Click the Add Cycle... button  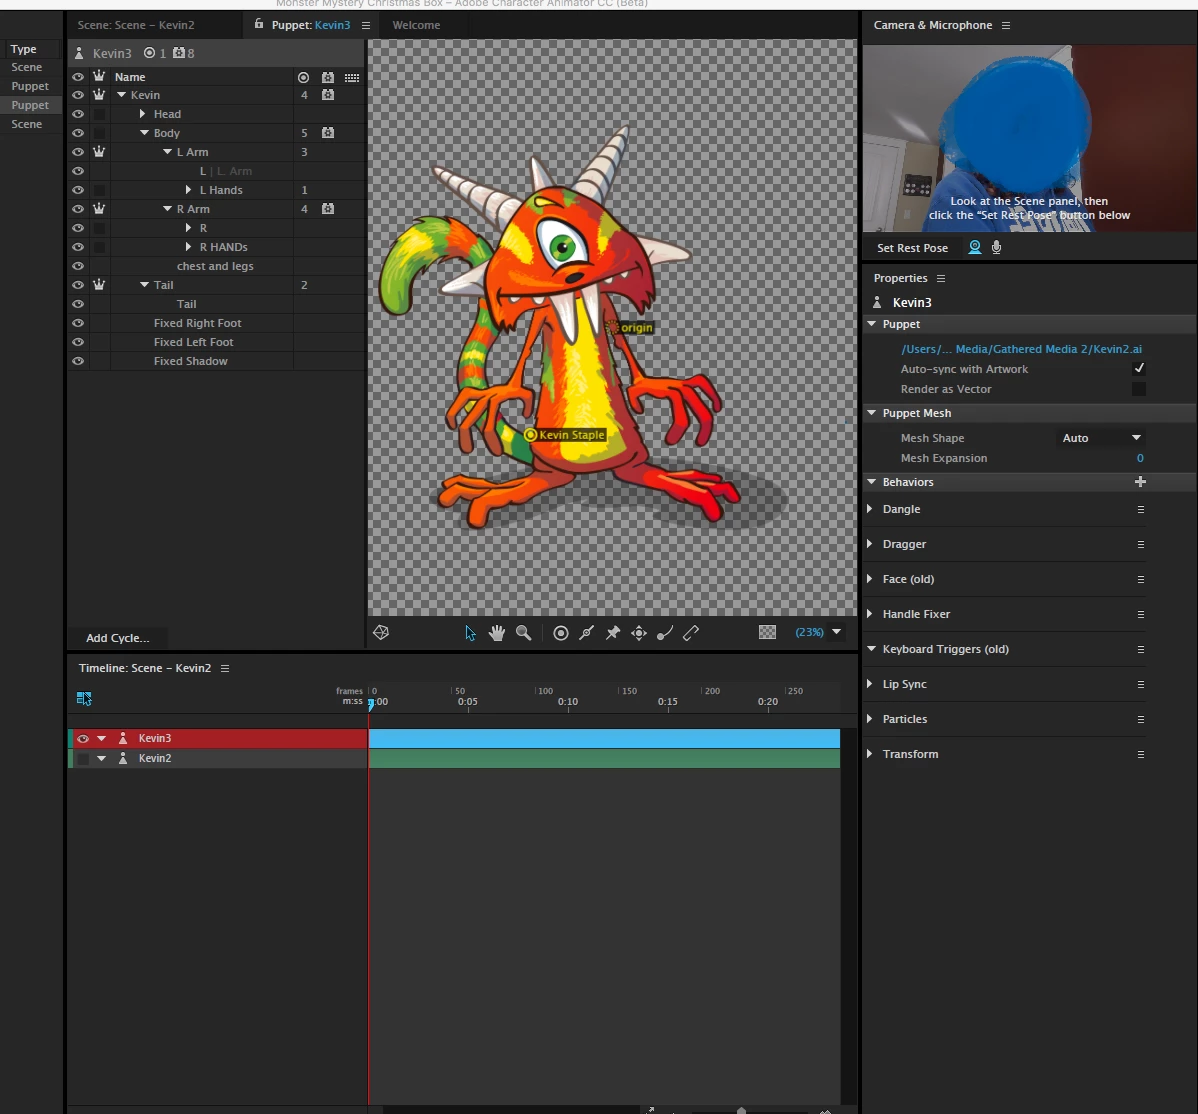pyautogui.click(x=118, y=638)
